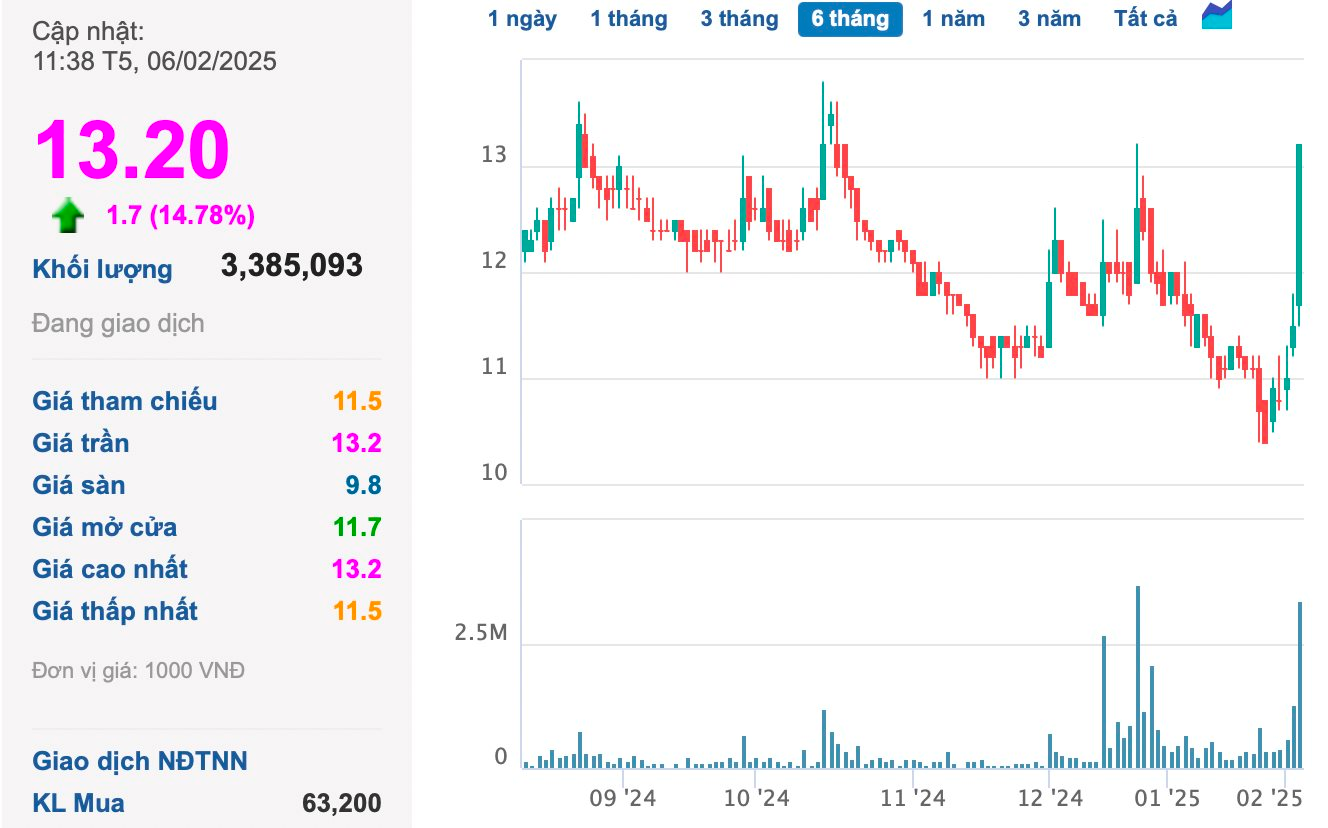Select the KL Mua label
The height and width of the screenshot is (828, 1328).
[x=78, y=804]
